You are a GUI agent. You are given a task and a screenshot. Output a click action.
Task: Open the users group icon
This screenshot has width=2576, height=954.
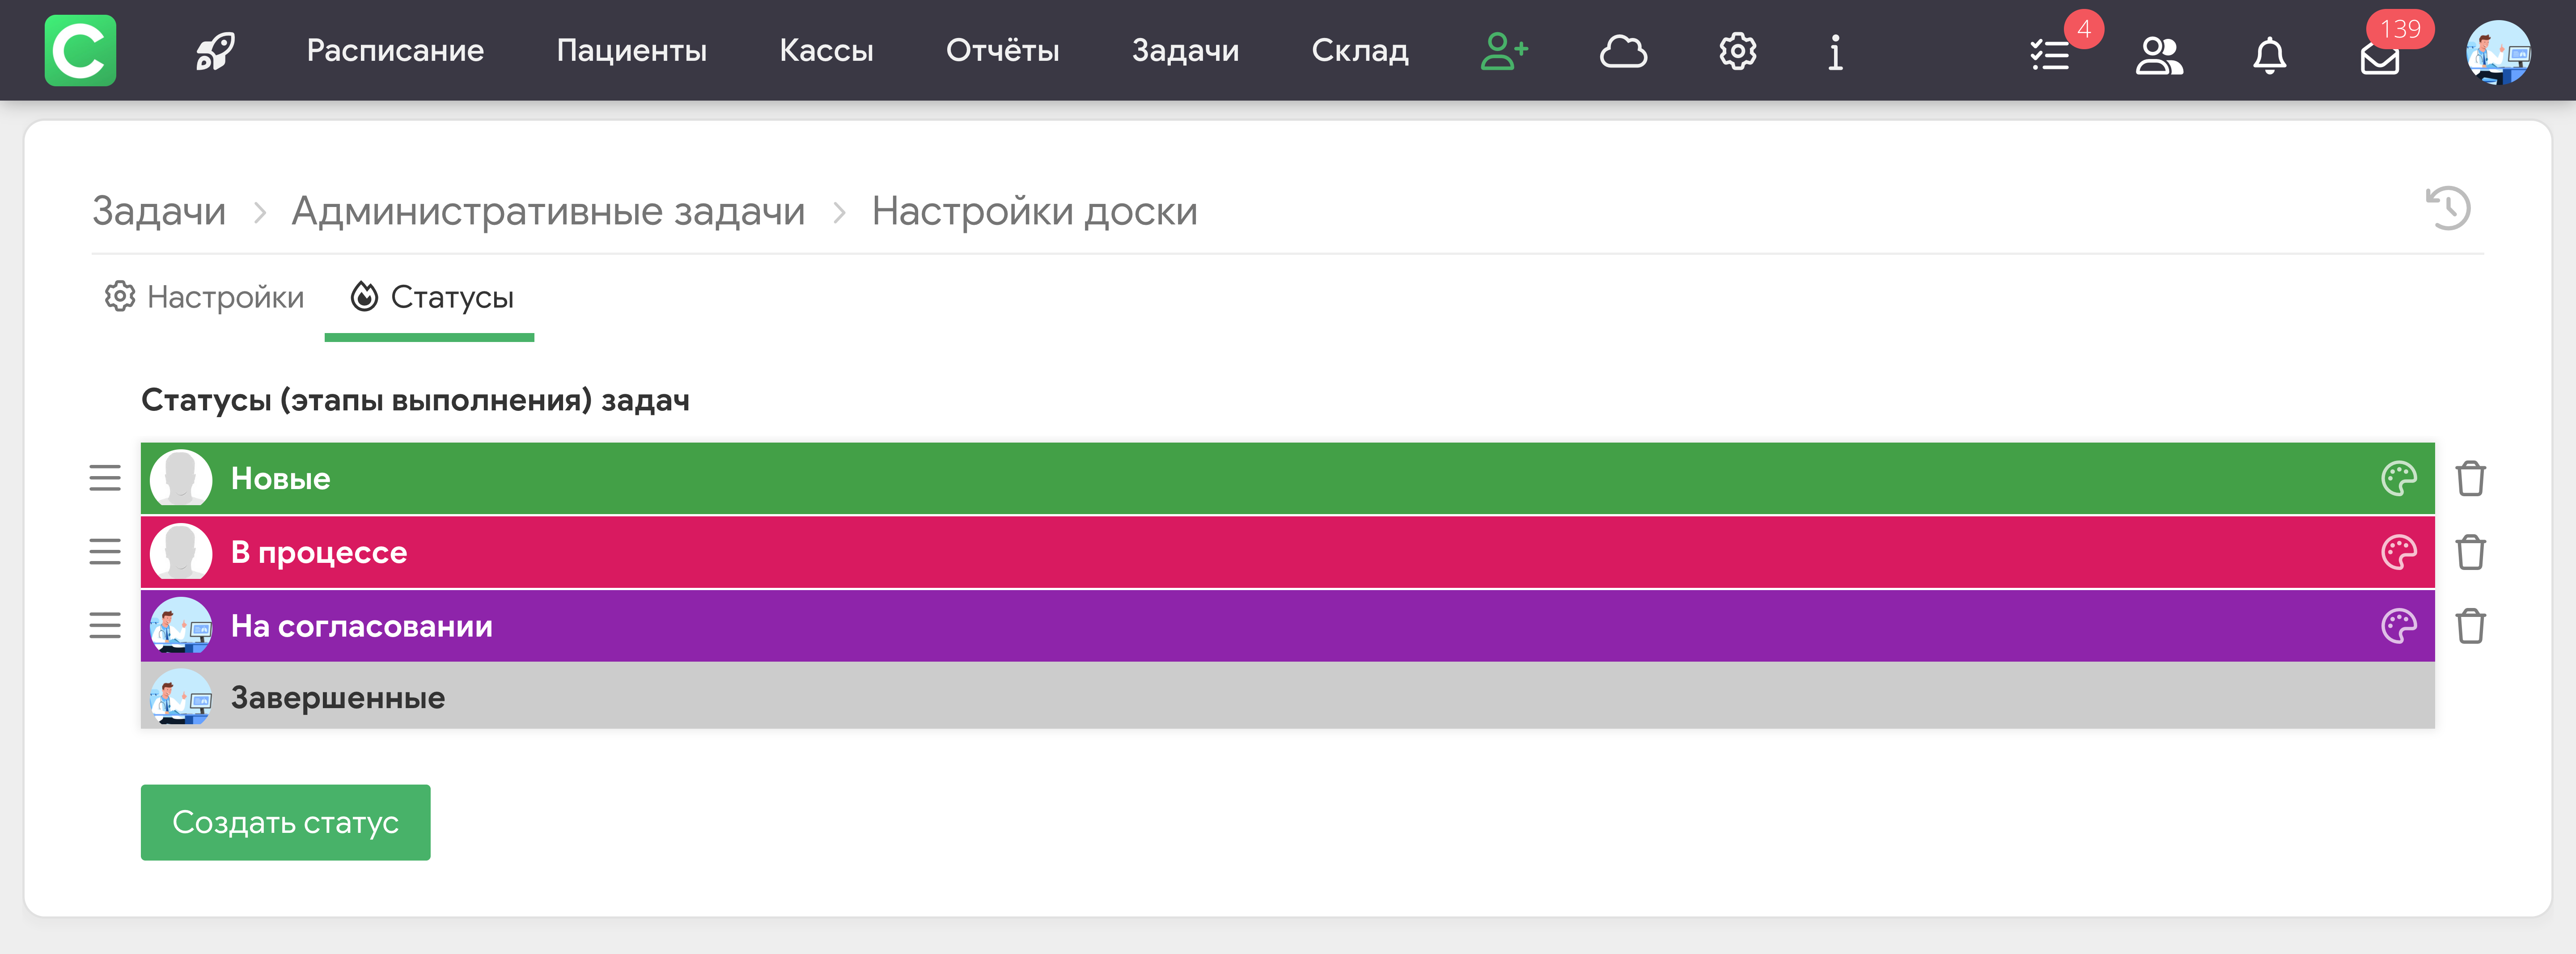click(x=2159, y=55)
